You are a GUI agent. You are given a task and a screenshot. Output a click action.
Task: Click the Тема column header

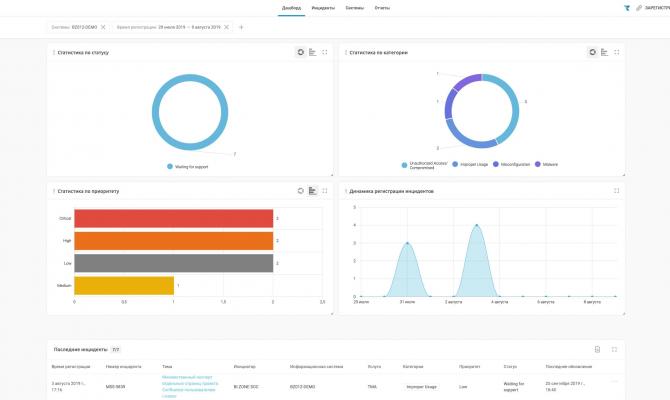(x=167, y=367)
